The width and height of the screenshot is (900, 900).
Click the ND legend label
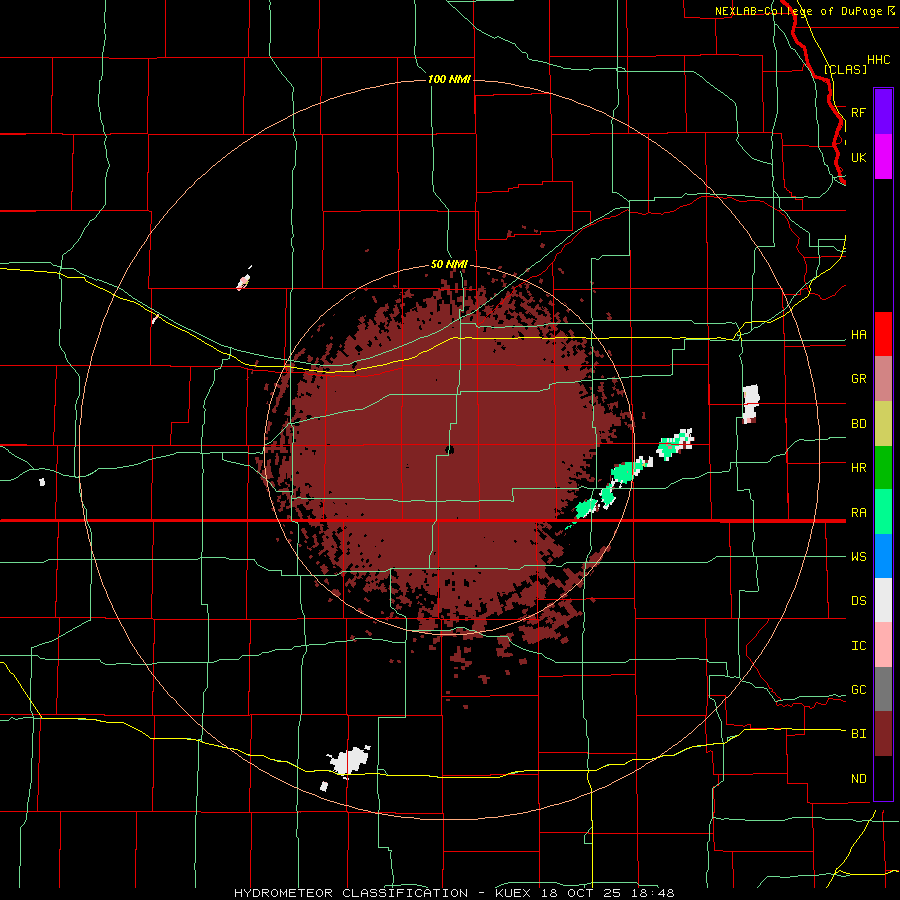point(858,779)
